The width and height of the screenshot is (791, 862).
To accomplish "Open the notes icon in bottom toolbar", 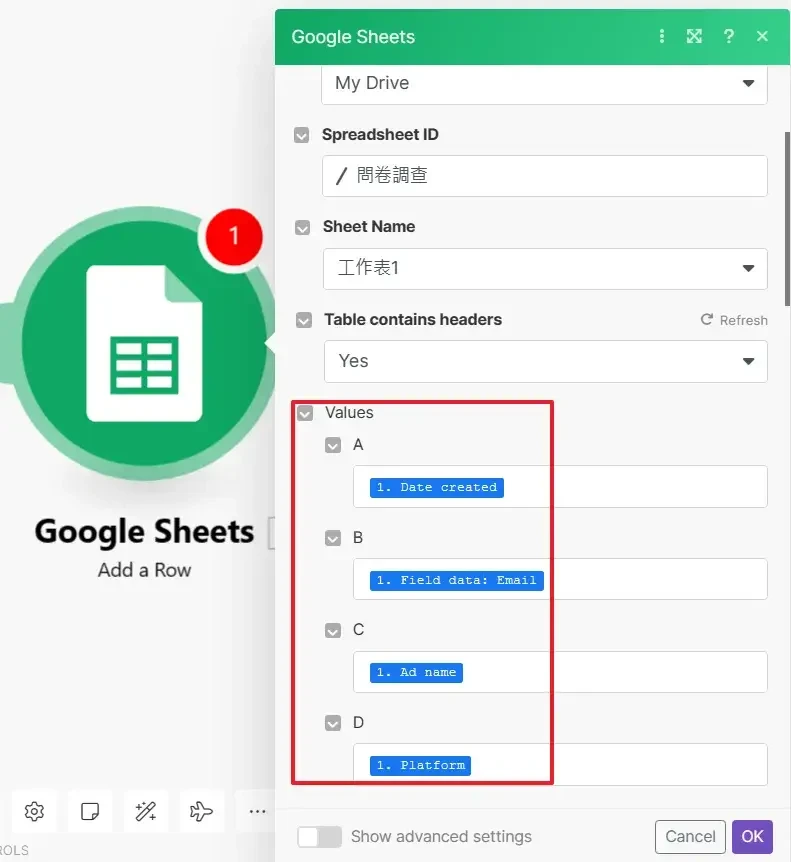I will [90, 811].
